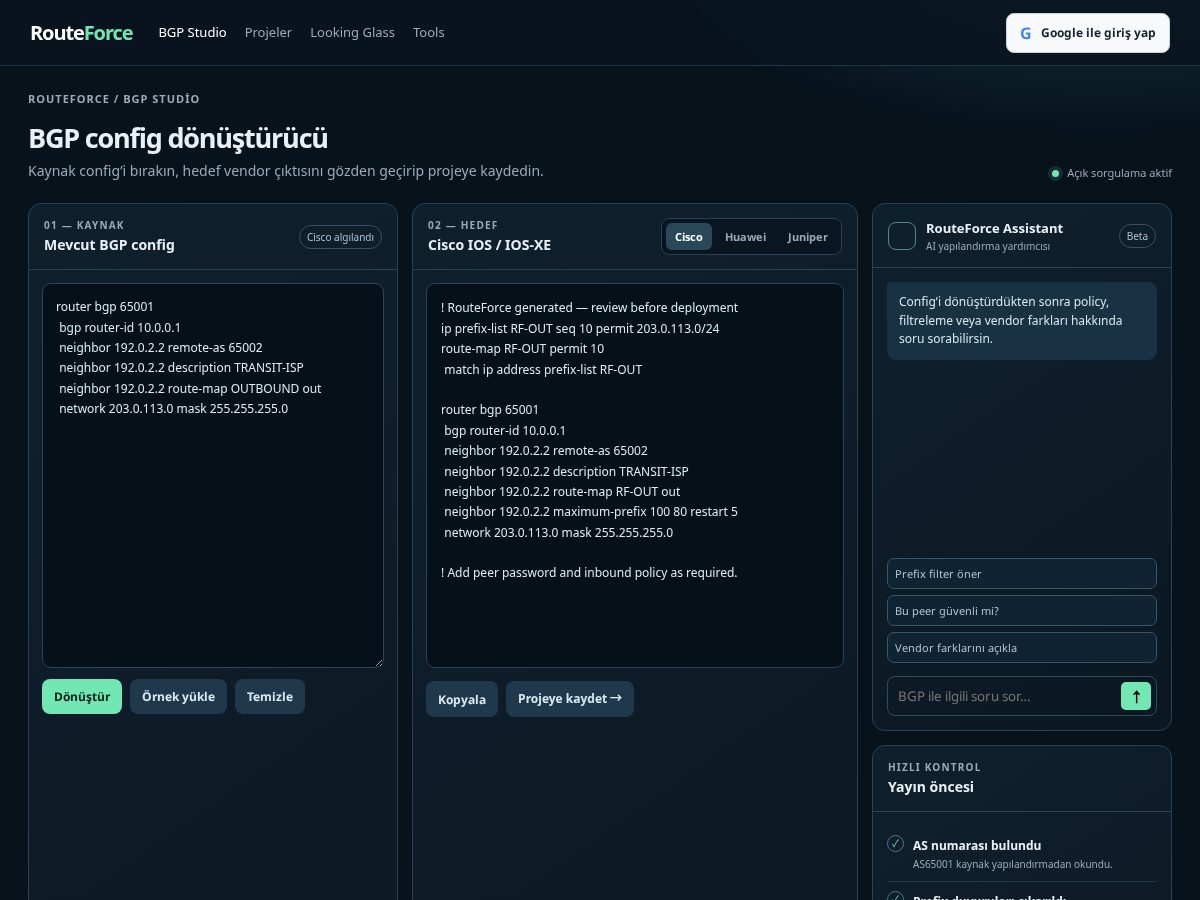Click the RouteForce Assistant avatar icon
Viewport: 1200px width, 900px height.
tap(902, 236)
